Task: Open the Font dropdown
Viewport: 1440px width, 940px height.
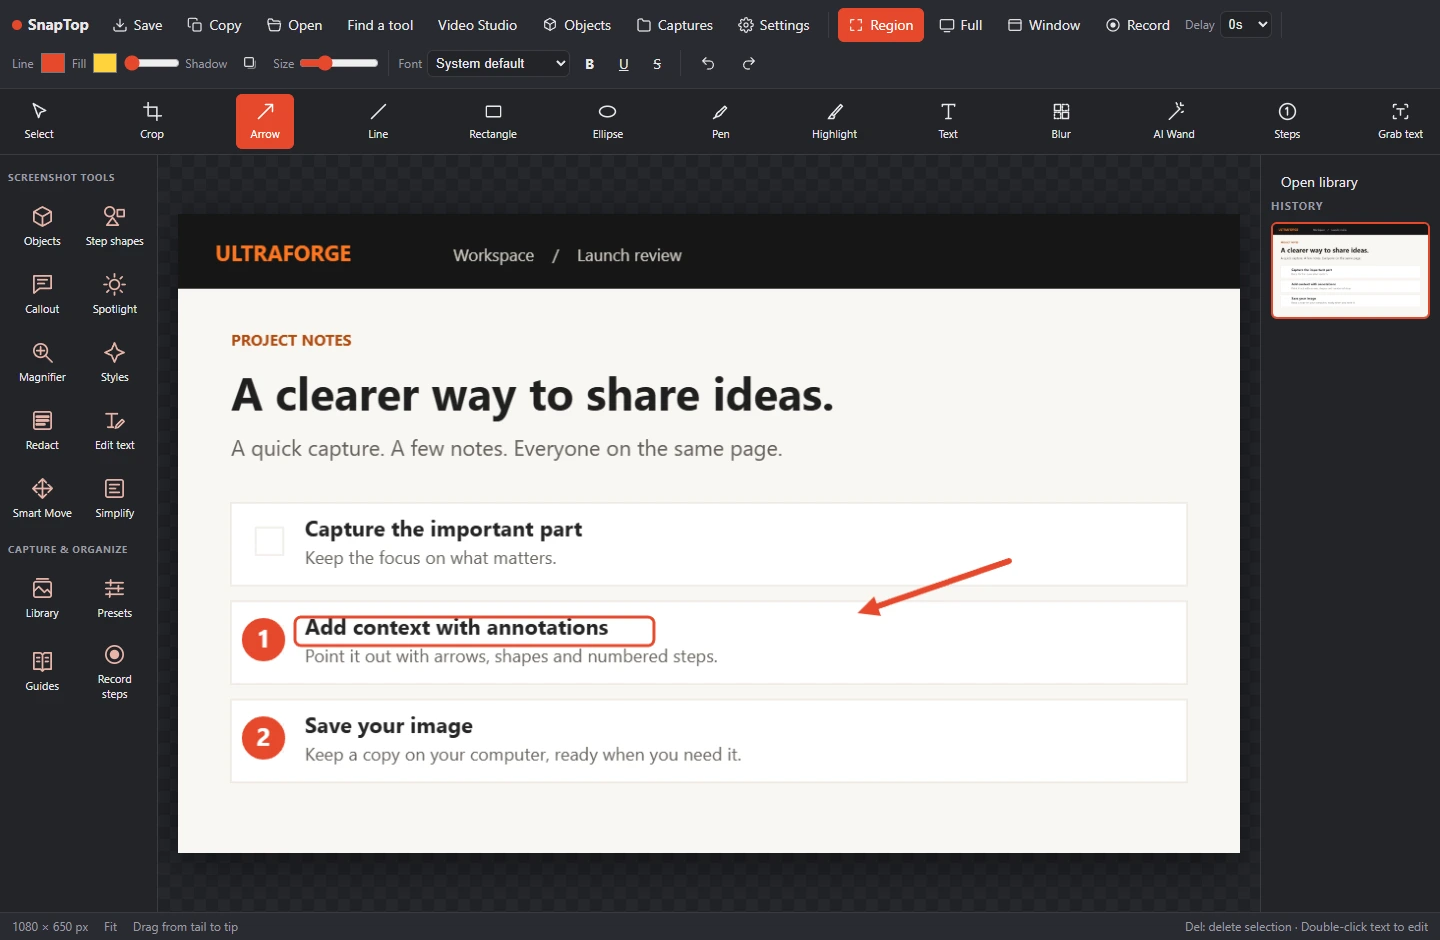Action: point(499,63)
